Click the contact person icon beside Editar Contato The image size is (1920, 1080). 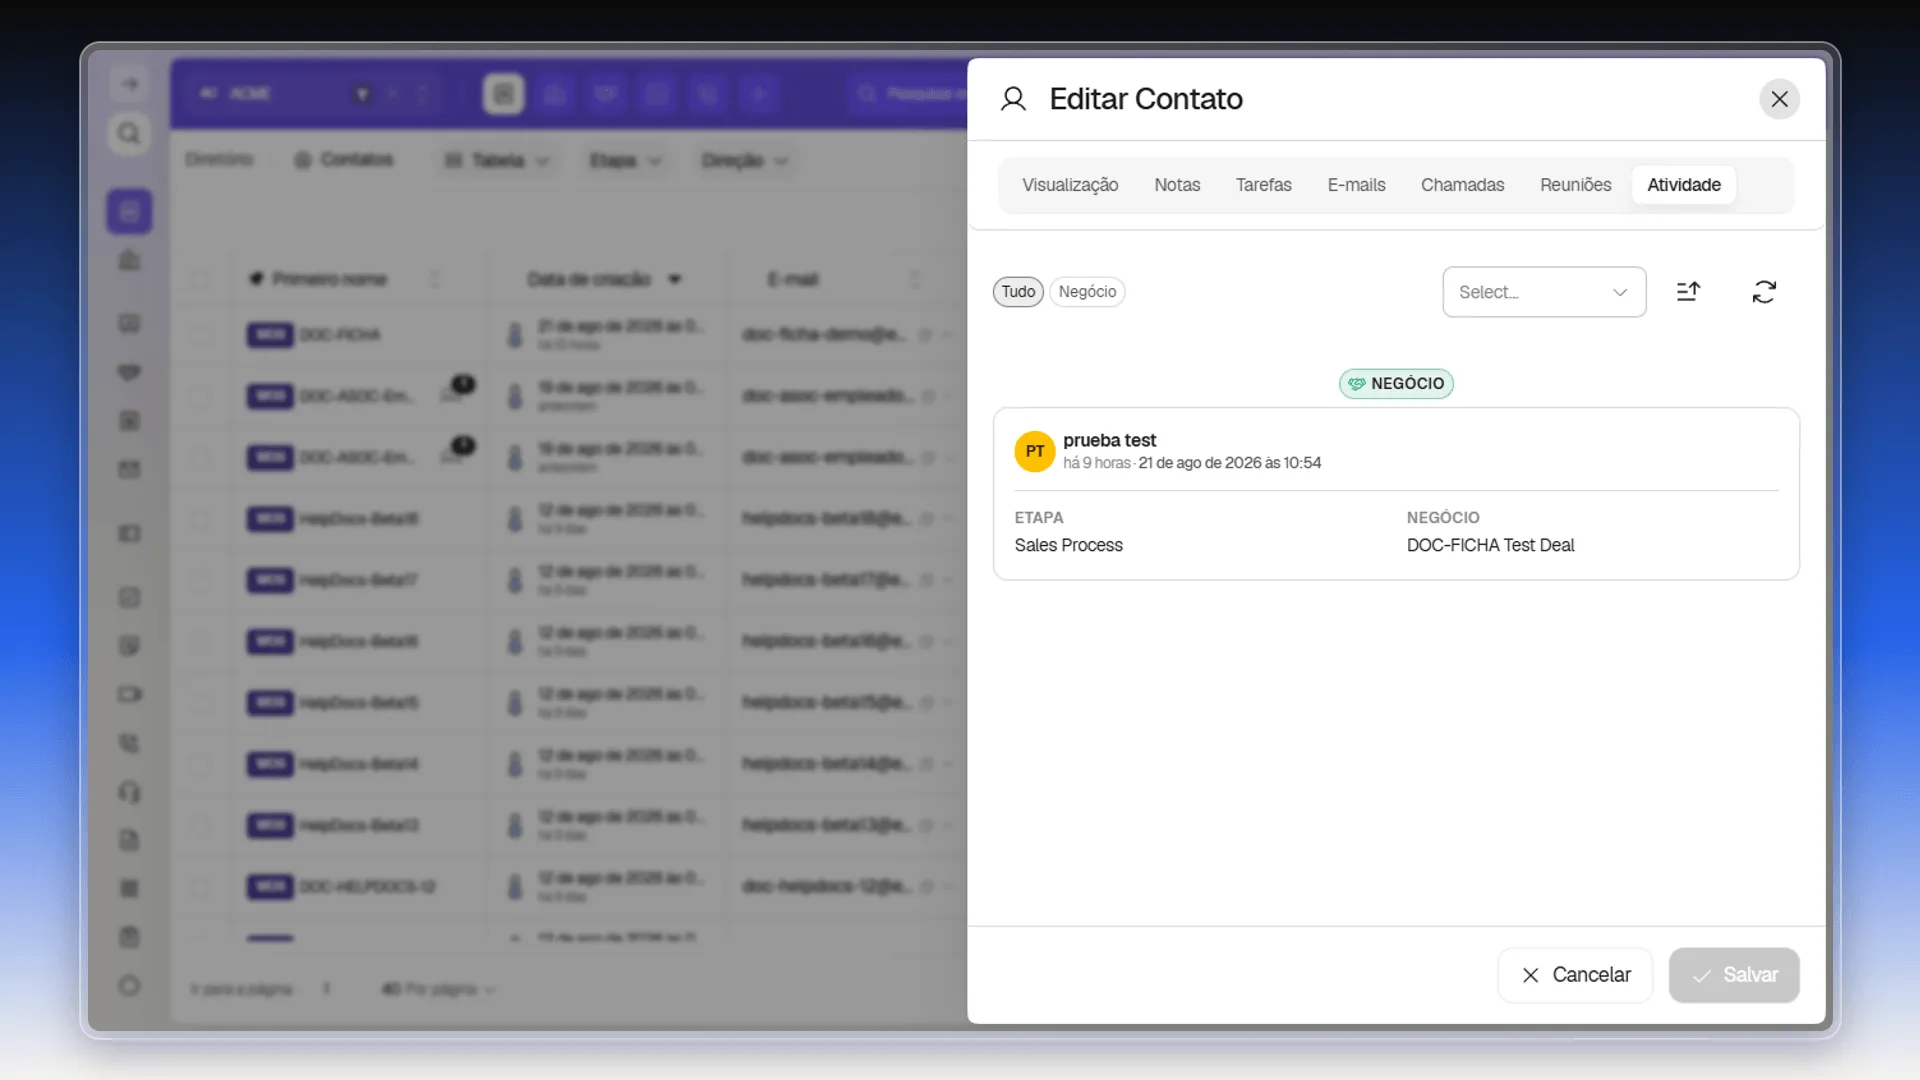pos(1013,99)
